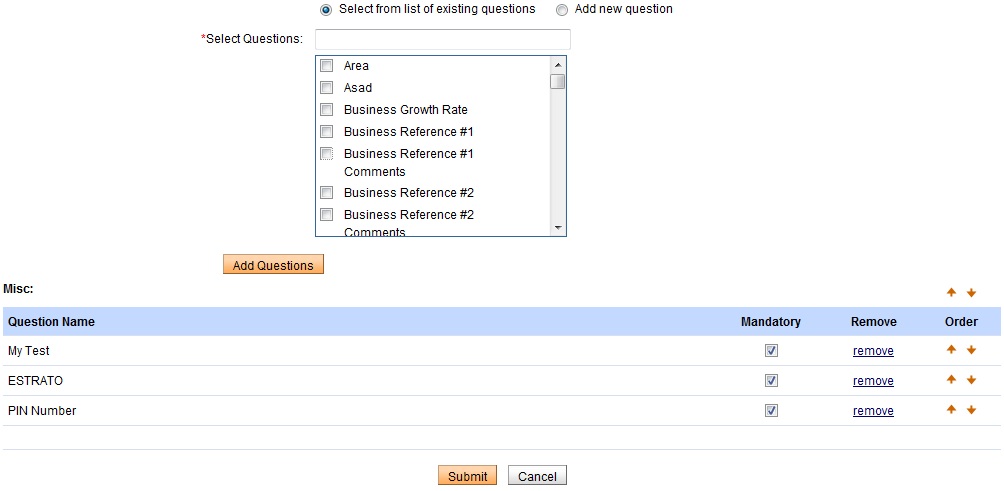Choose 'Select from list of existing questions'
Screen dimensions: 1004x491
coord(326,10)
